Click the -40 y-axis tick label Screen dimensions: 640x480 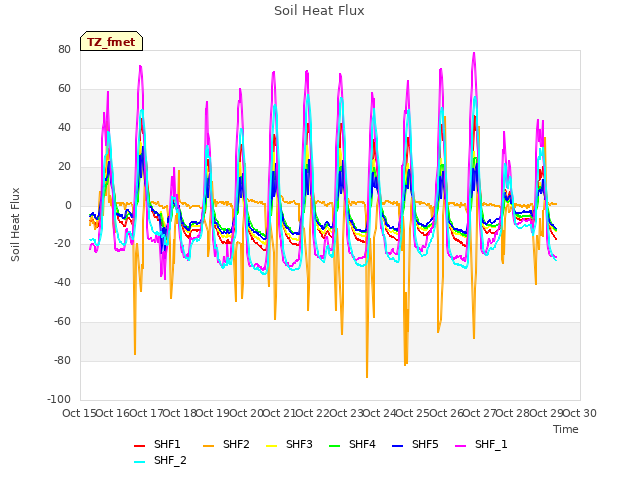click(x=62, y=282)
